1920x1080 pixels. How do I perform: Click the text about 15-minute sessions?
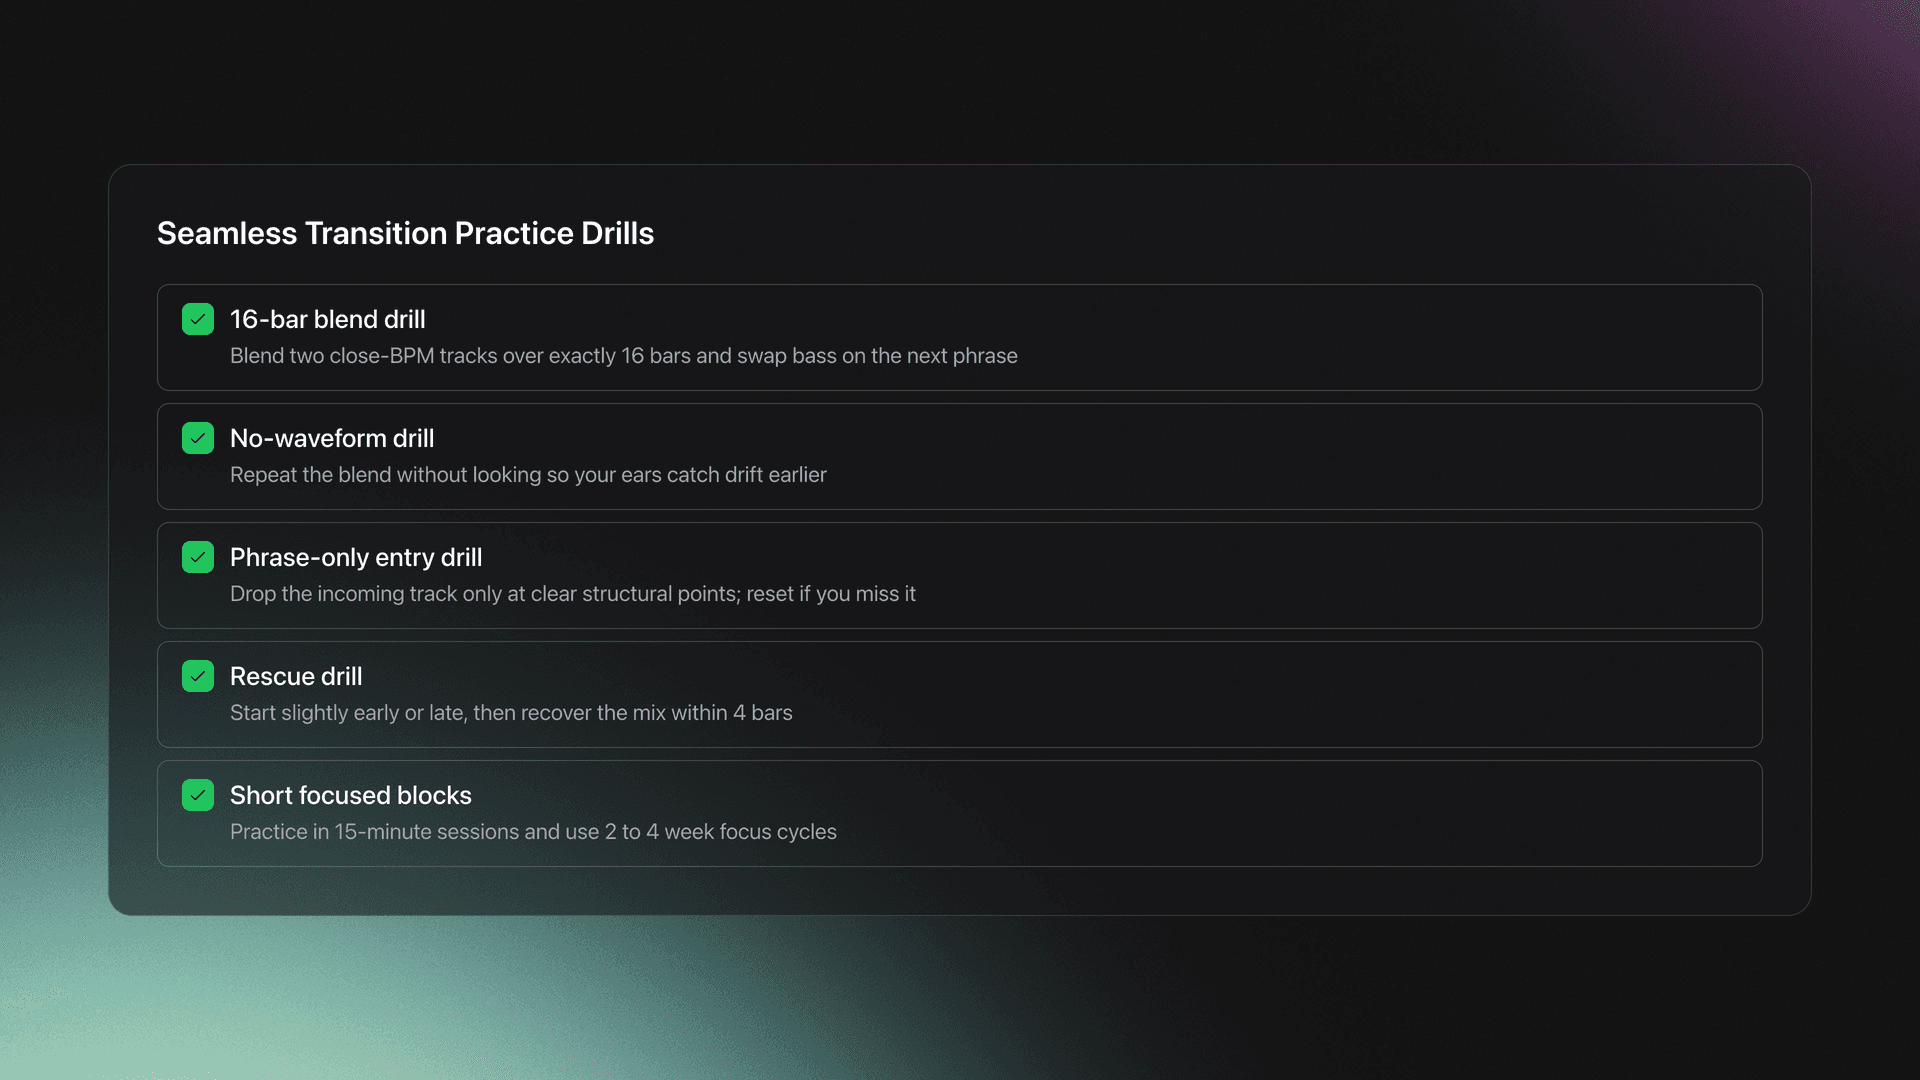[x=533, y=831]
